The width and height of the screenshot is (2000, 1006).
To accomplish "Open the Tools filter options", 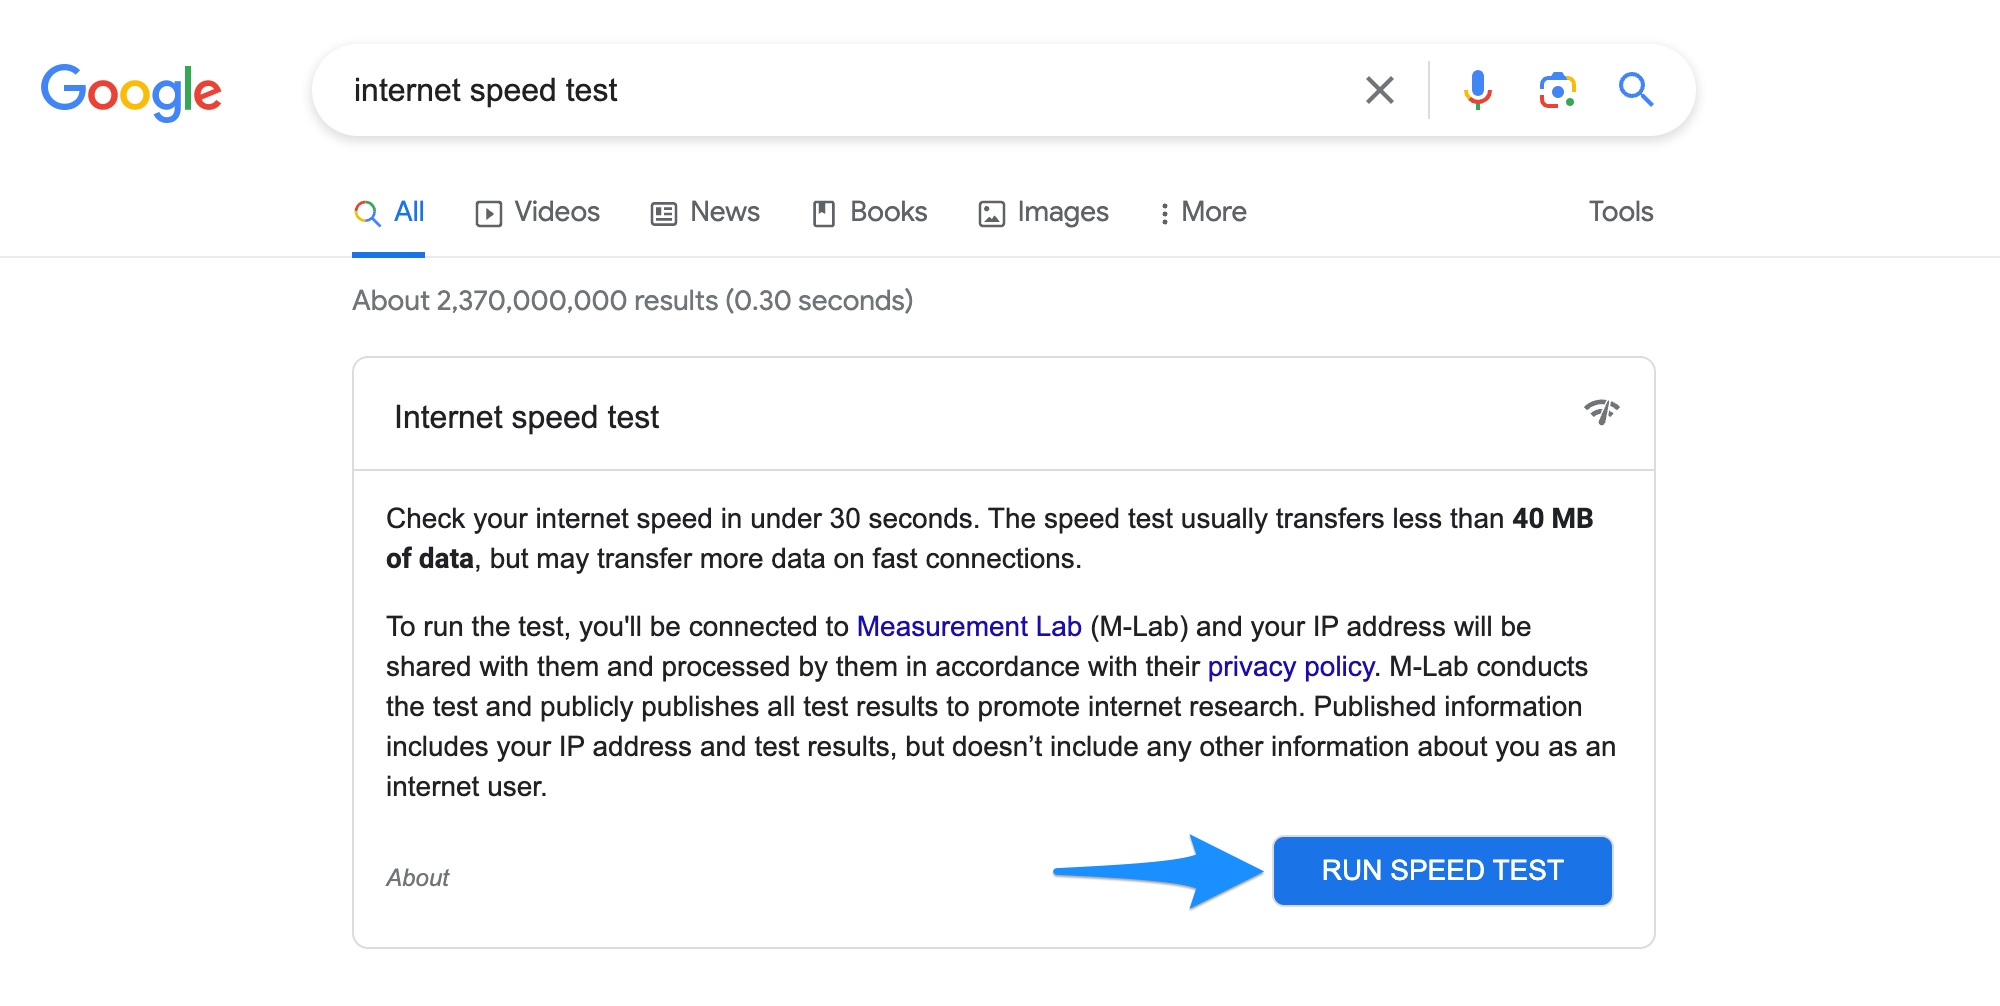I will [1620, 212].
